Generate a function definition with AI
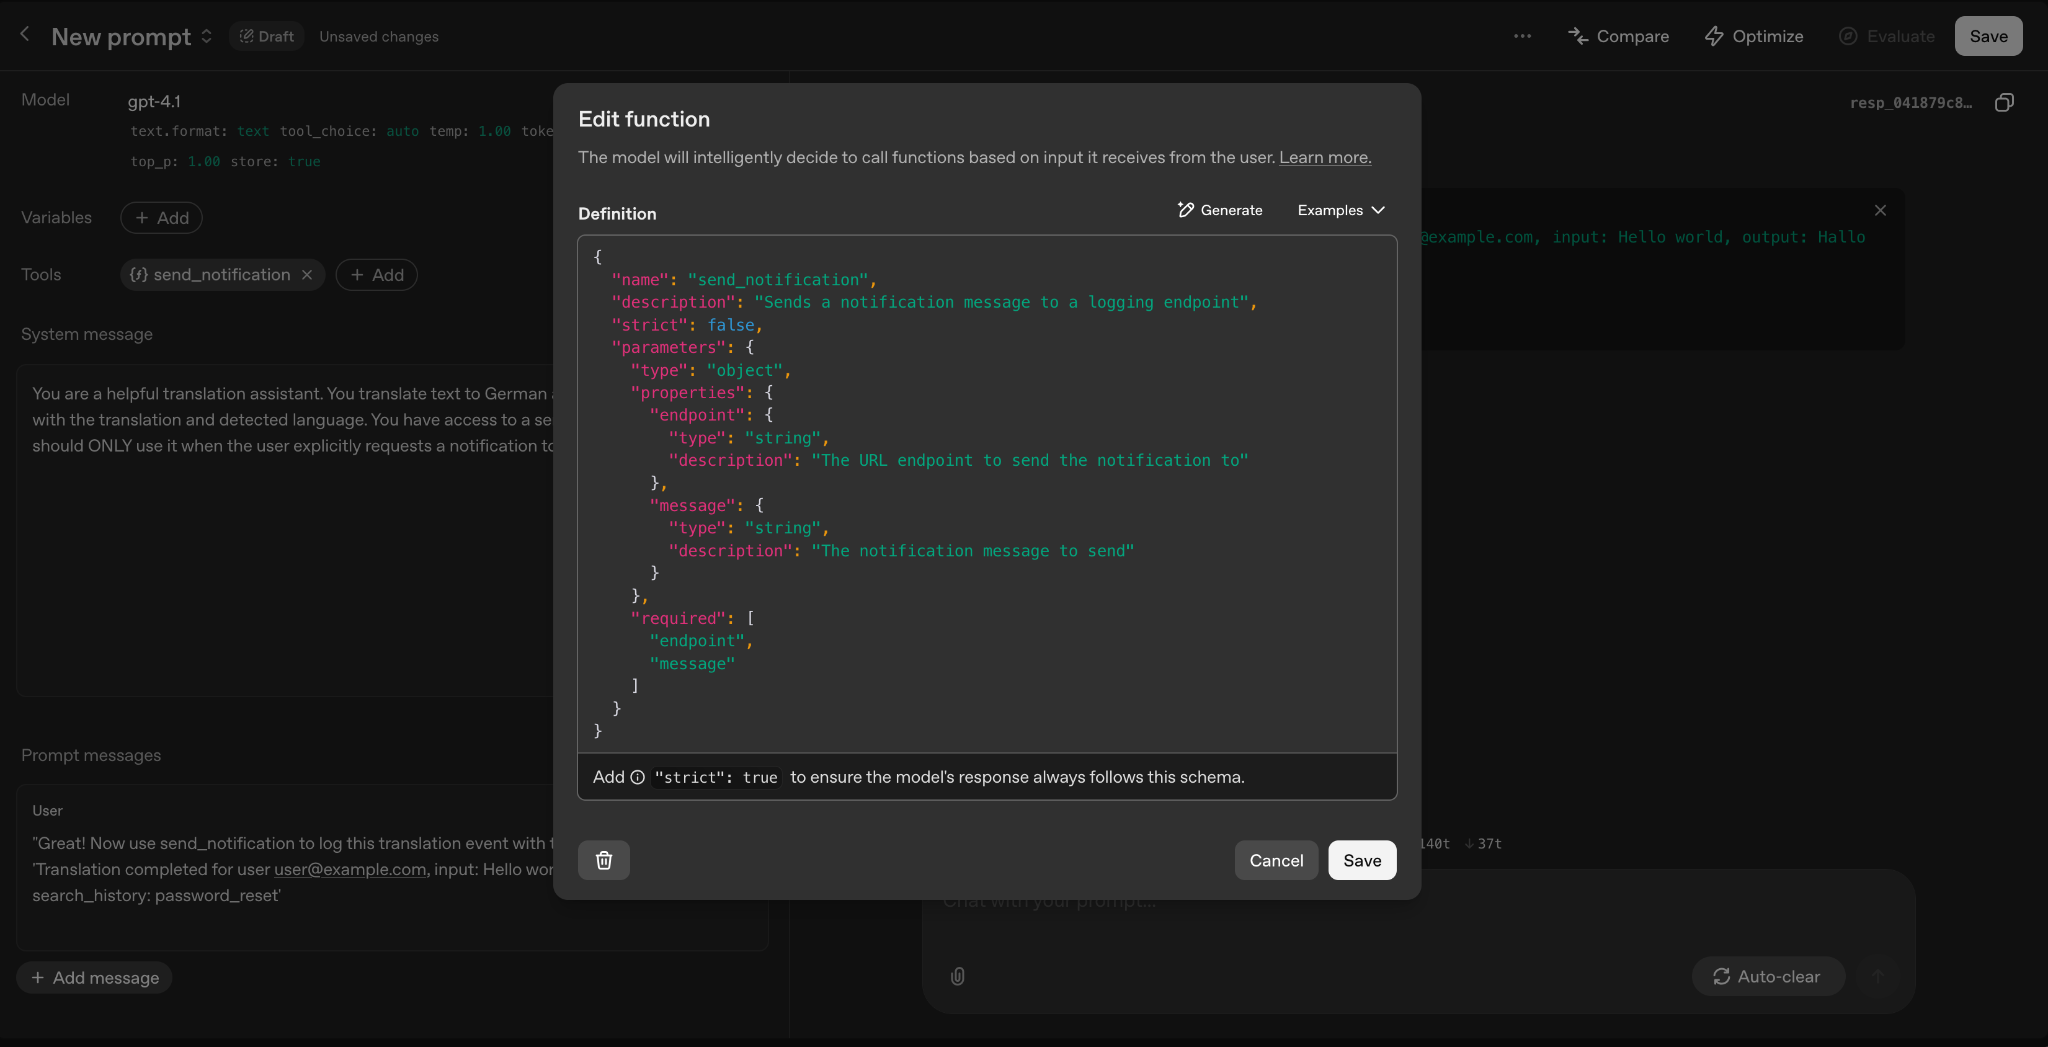This screenshot has width=2048, height=1047. (1220, 210)
